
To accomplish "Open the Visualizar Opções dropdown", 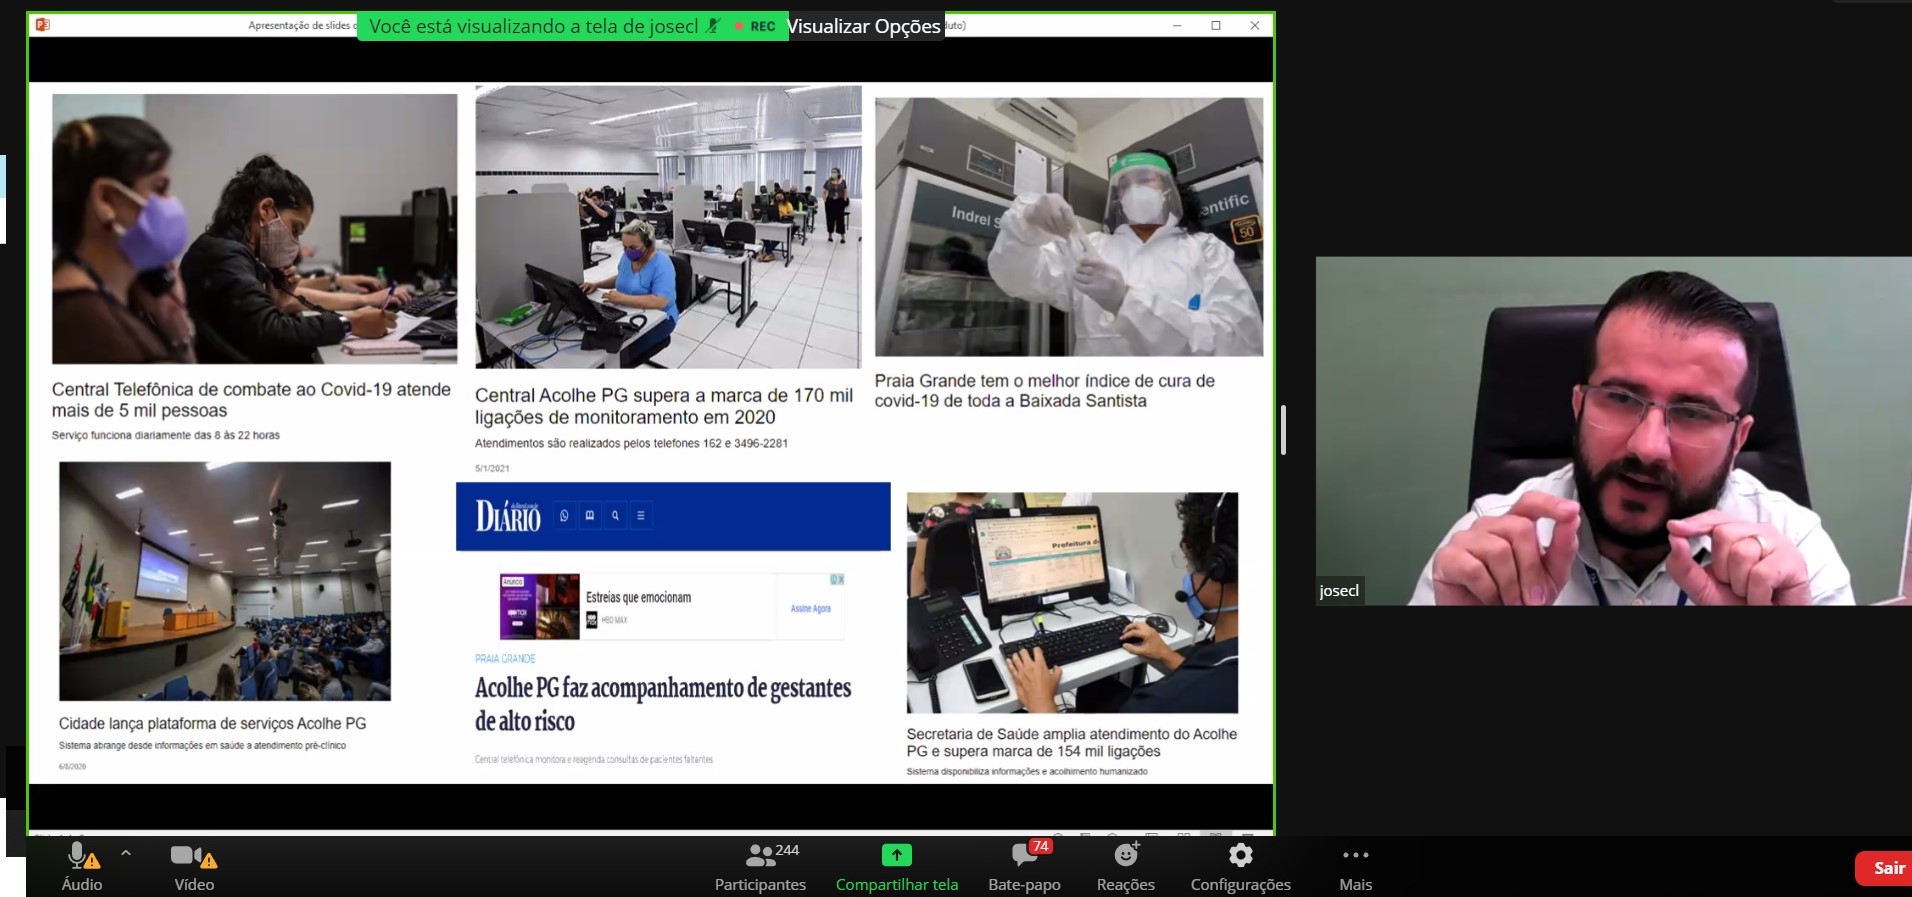I will tap(864, 27).
